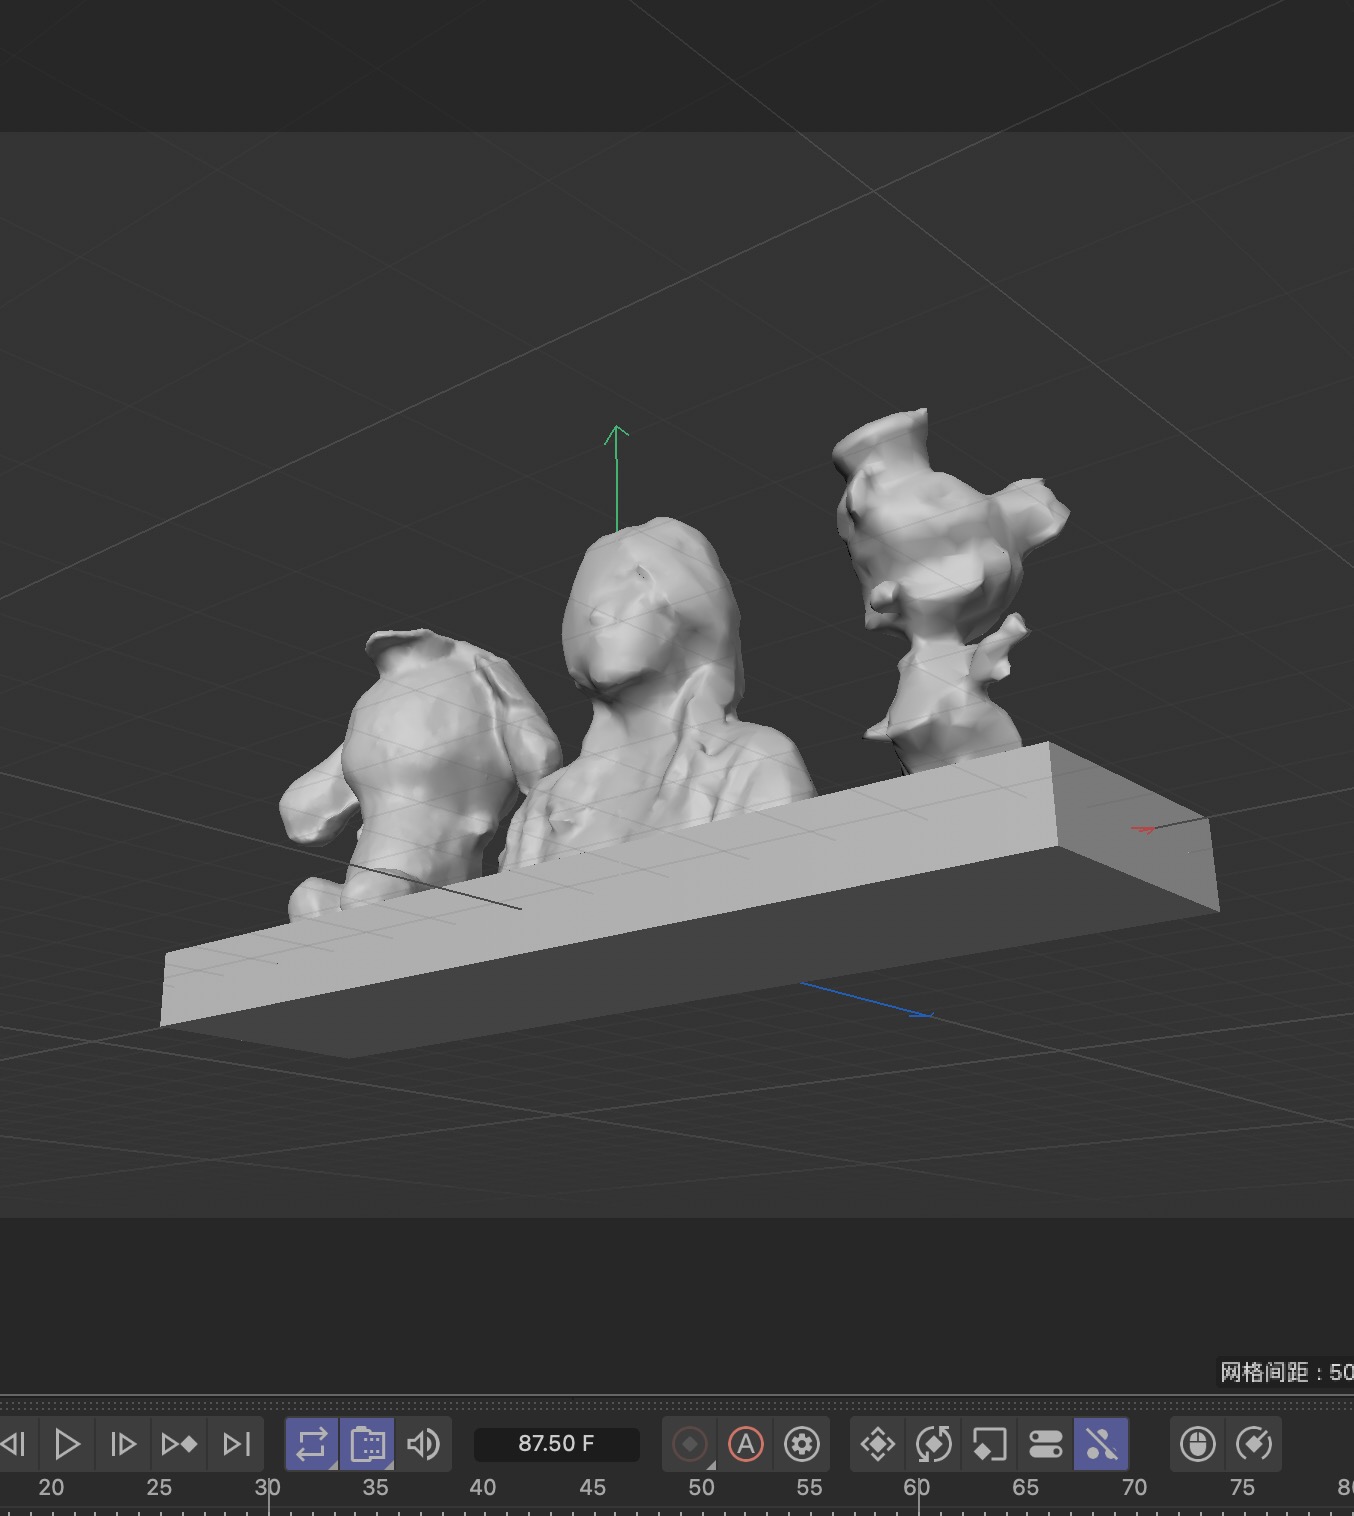Jump to start of the playback range
Screen dimensions: 1354x1516
point(14,1444)
